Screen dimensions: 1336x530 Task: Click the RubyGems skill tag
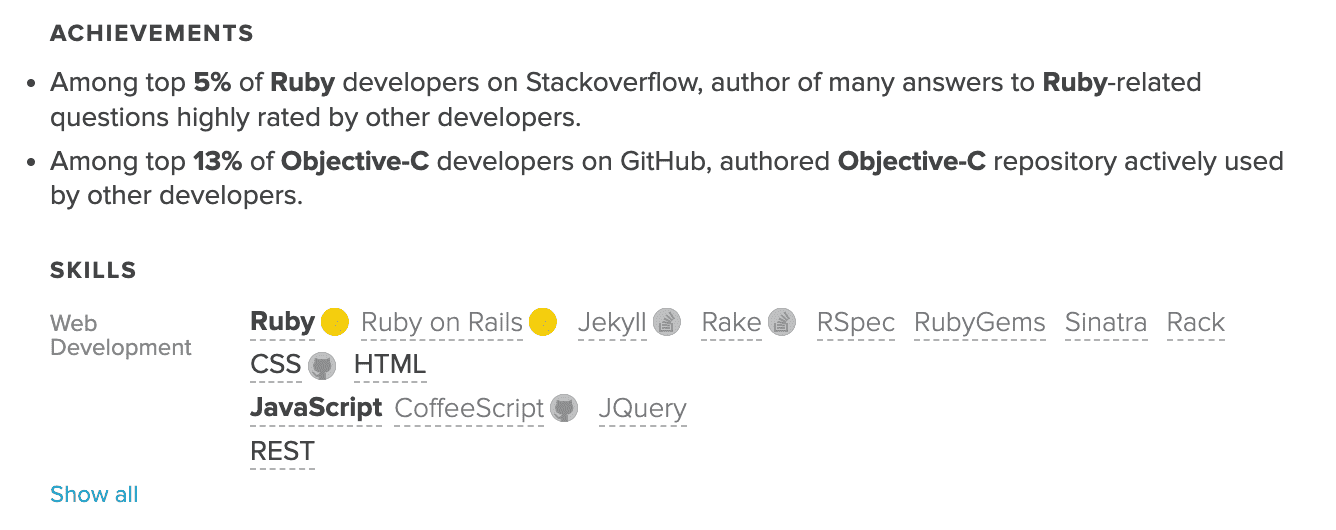(979, 322)
